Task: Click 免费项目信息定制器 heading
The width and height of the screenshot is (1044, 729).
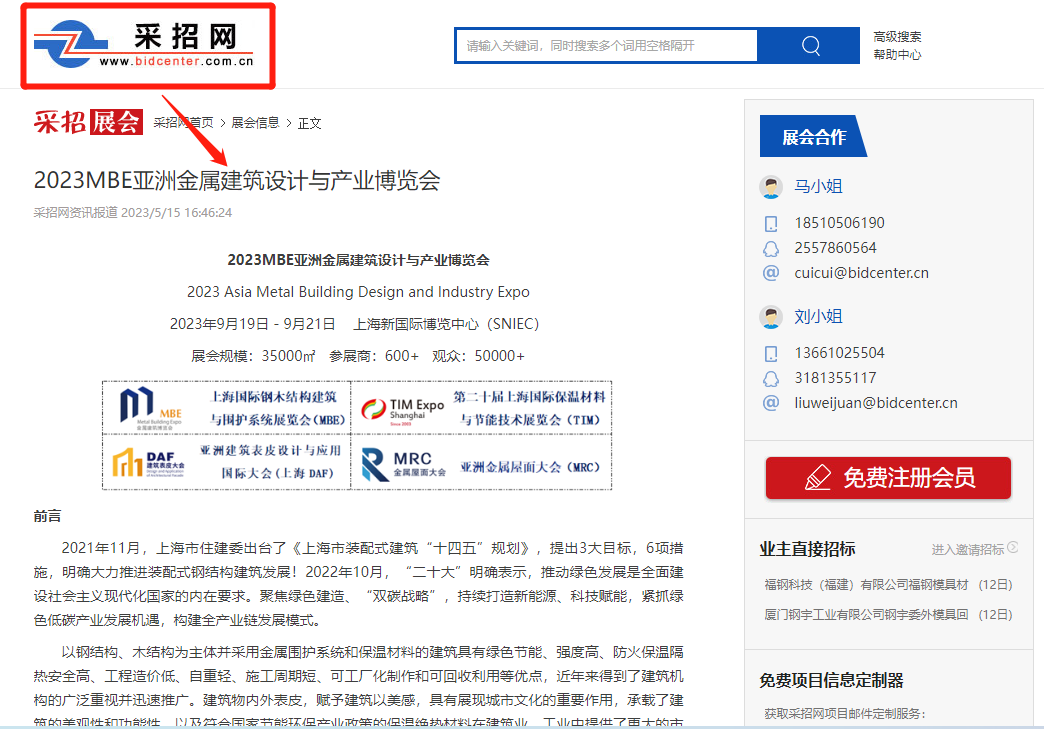Action: pos(831,680)
